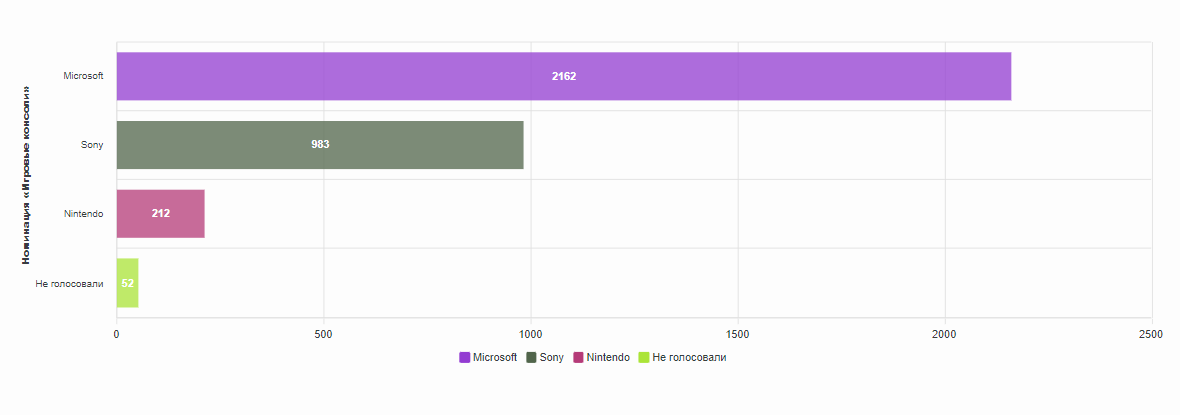Select the Sony bar in chart
Screen dimensions: 1180x415
[420, 145]
